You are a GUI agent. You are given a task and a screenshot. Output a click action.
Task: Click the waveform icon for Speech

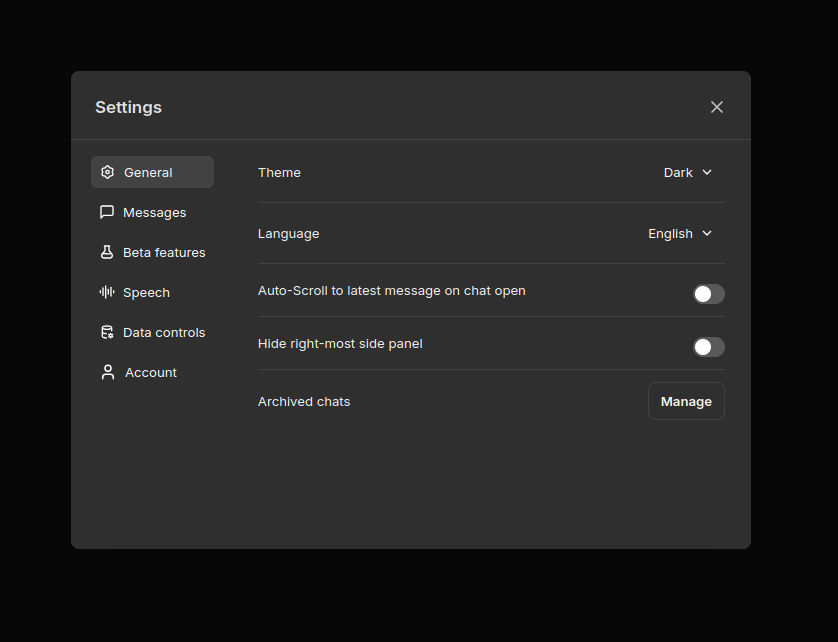107,292
